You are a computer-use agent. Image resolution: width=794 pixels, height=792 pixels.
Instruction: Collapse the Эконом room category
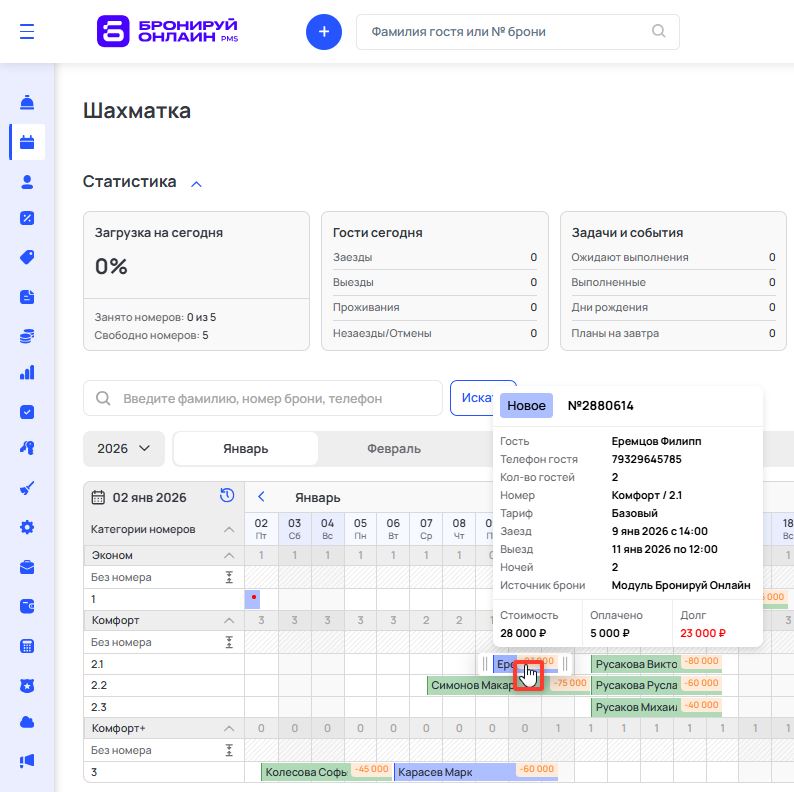228,555
